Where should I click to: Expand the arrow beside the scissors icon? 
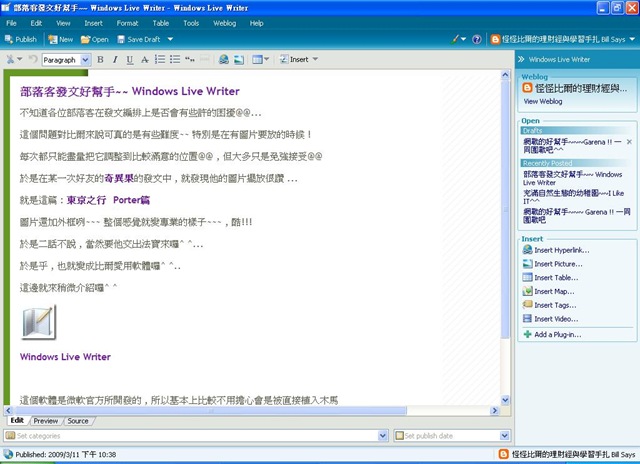click(x=20, y=60)
